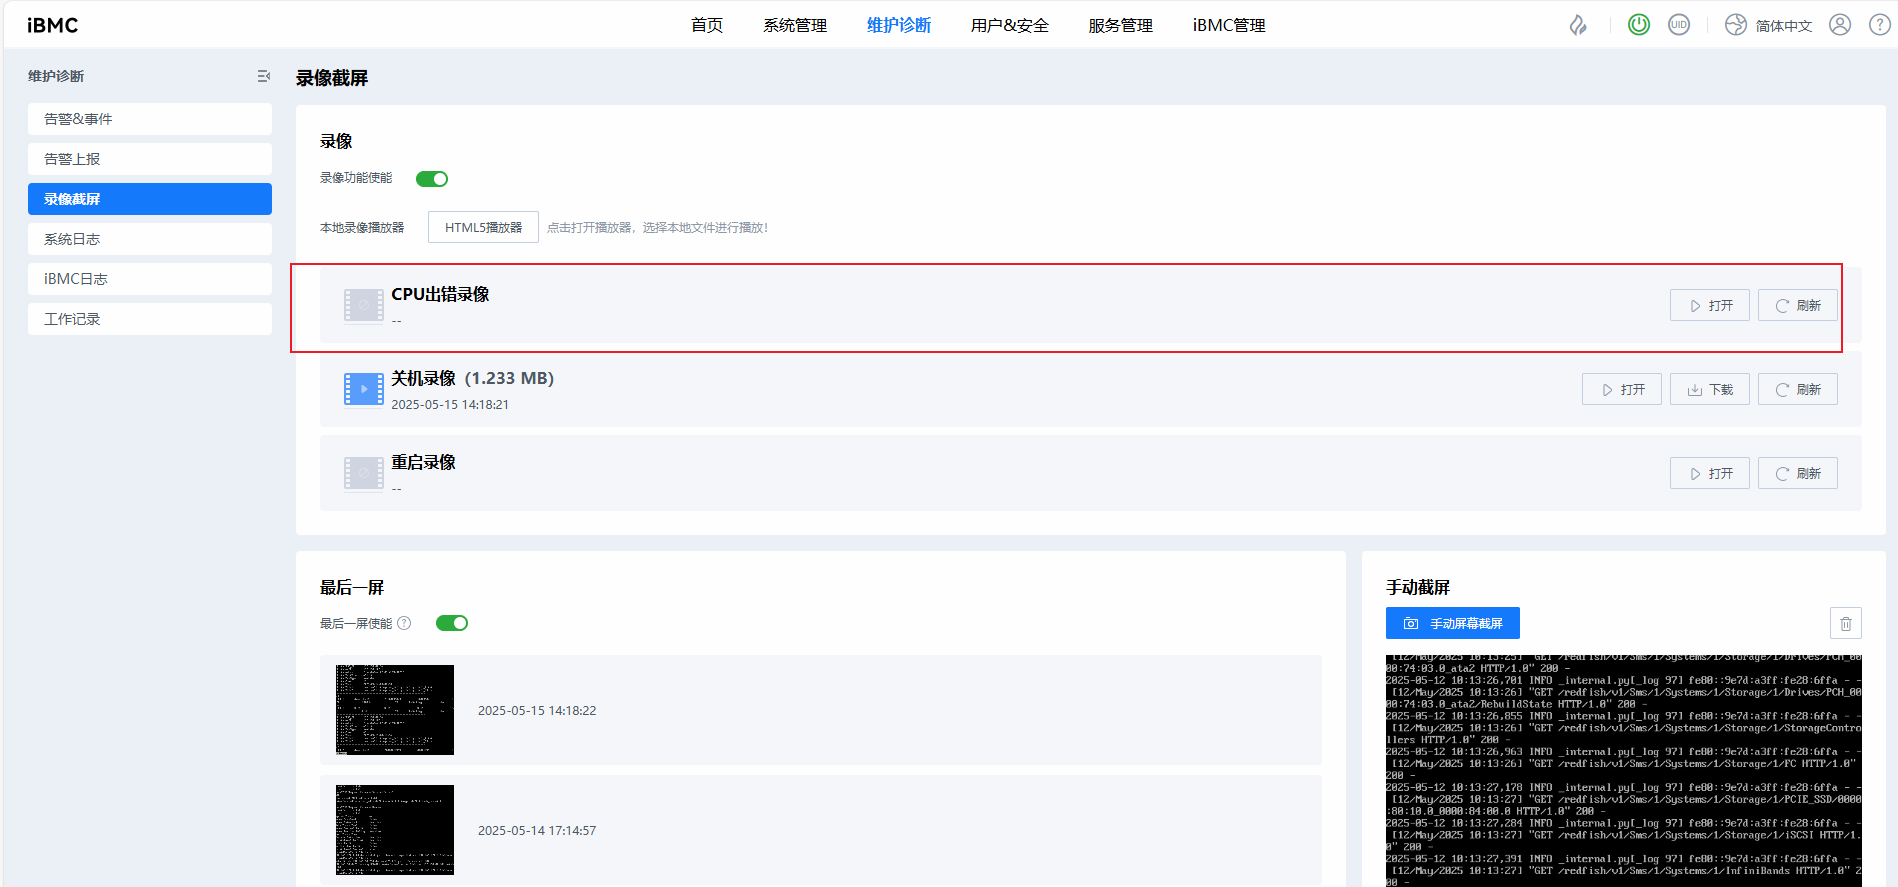Click the power status icon in header
The image size is (1898, 887).
click(x=1638, y=25)
